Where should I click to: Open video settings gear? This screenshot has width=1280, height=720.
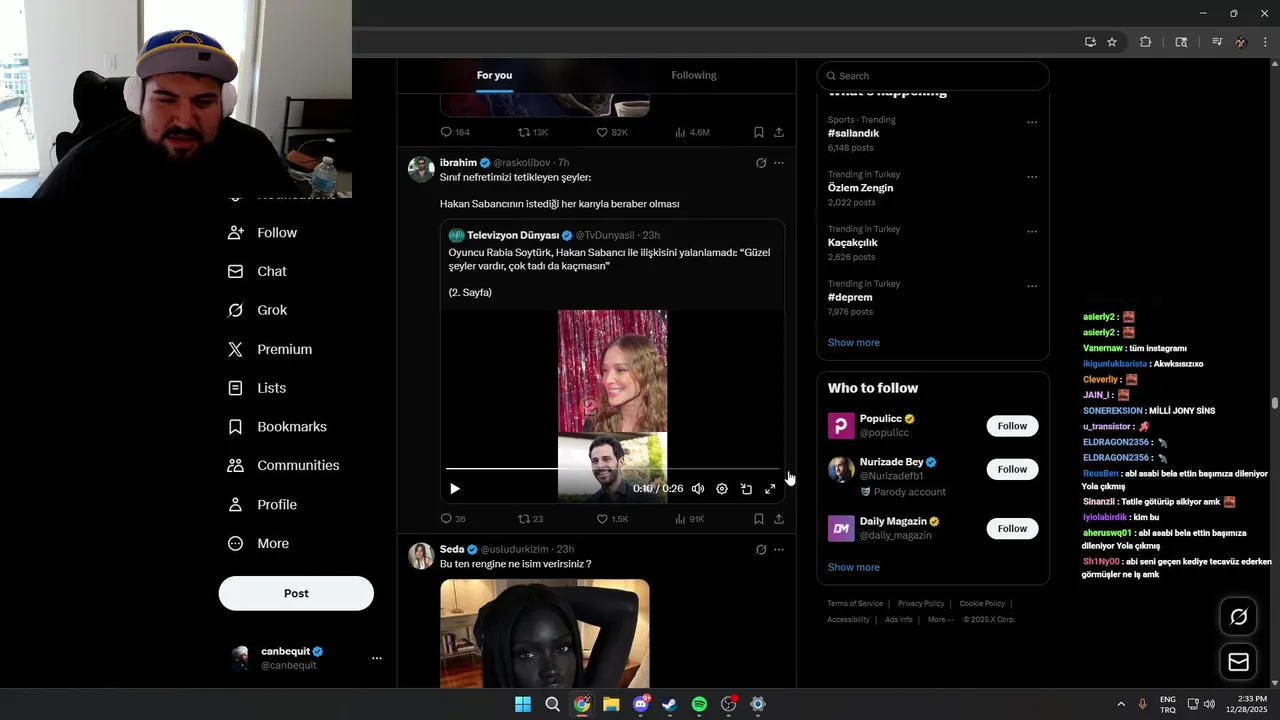tap(722, 489)
